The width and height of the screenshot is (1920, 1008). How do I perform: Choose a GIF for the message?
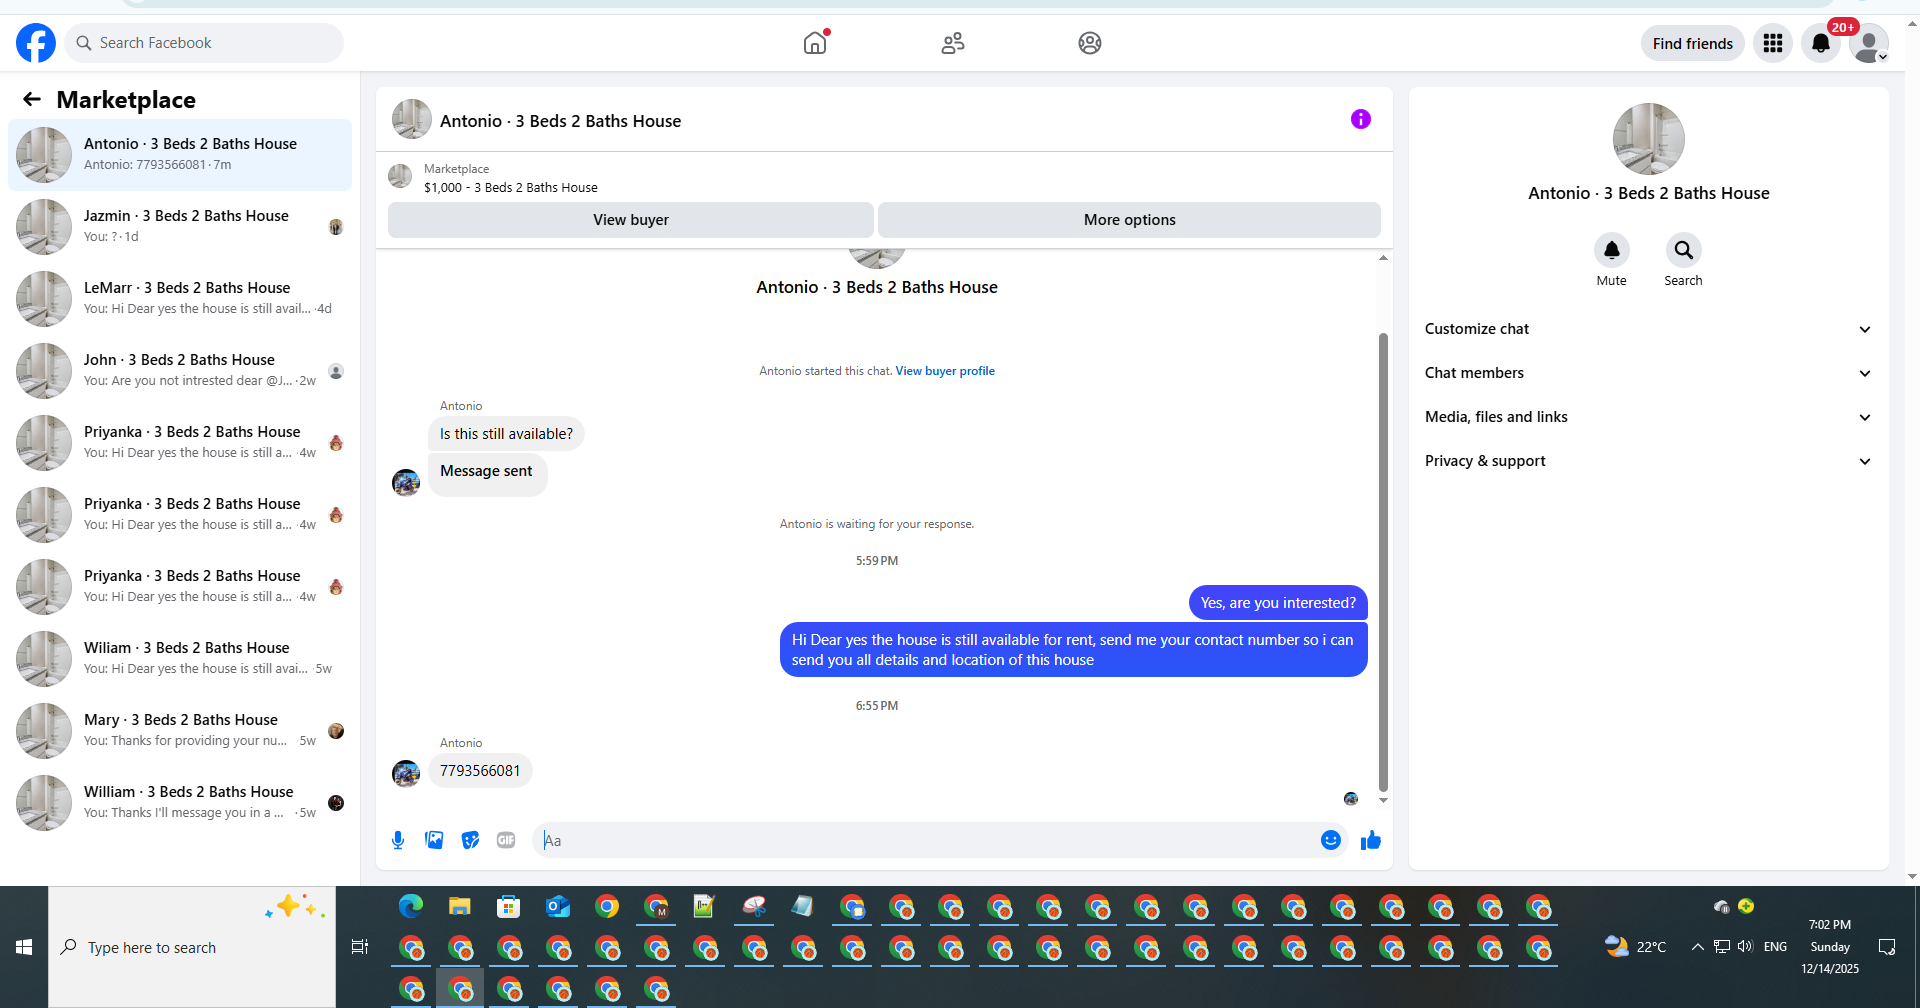(x=506, y=840)
